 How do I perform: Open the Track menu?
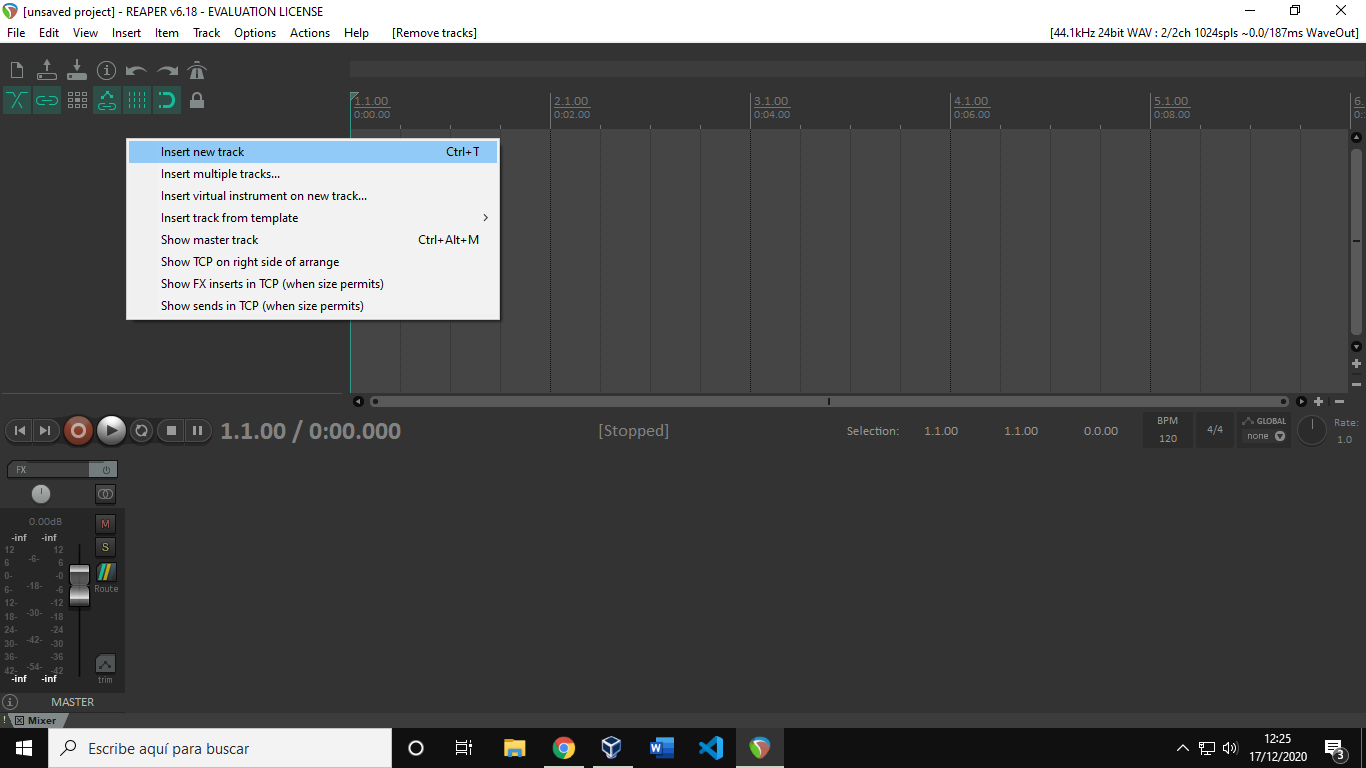[x=207, y=33]
